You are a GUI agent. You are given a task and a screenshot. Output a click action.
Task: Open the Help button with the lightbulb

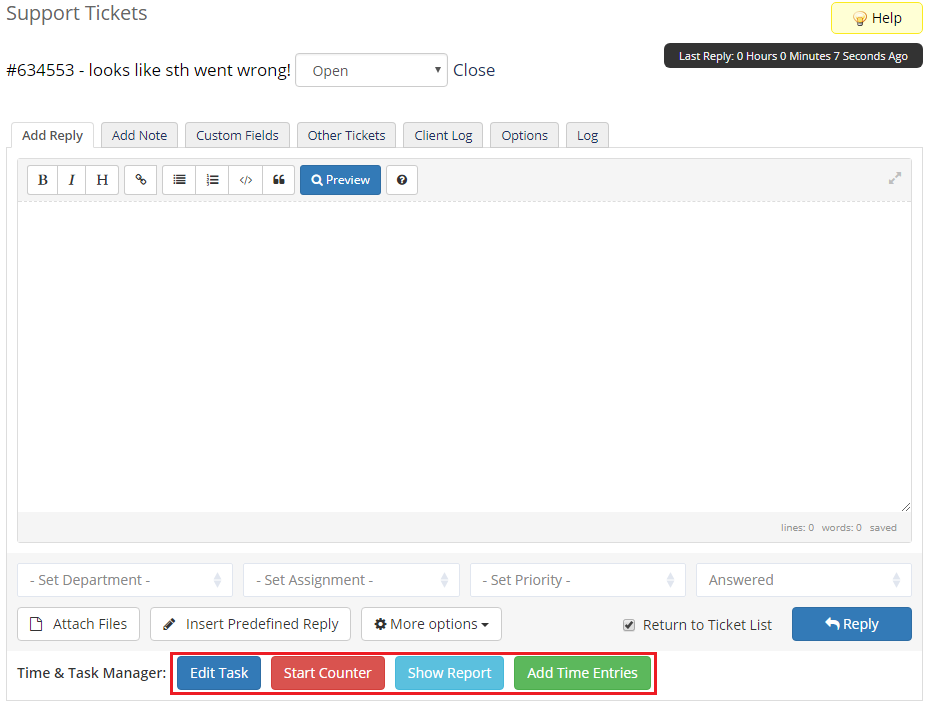tap(877, 18)
